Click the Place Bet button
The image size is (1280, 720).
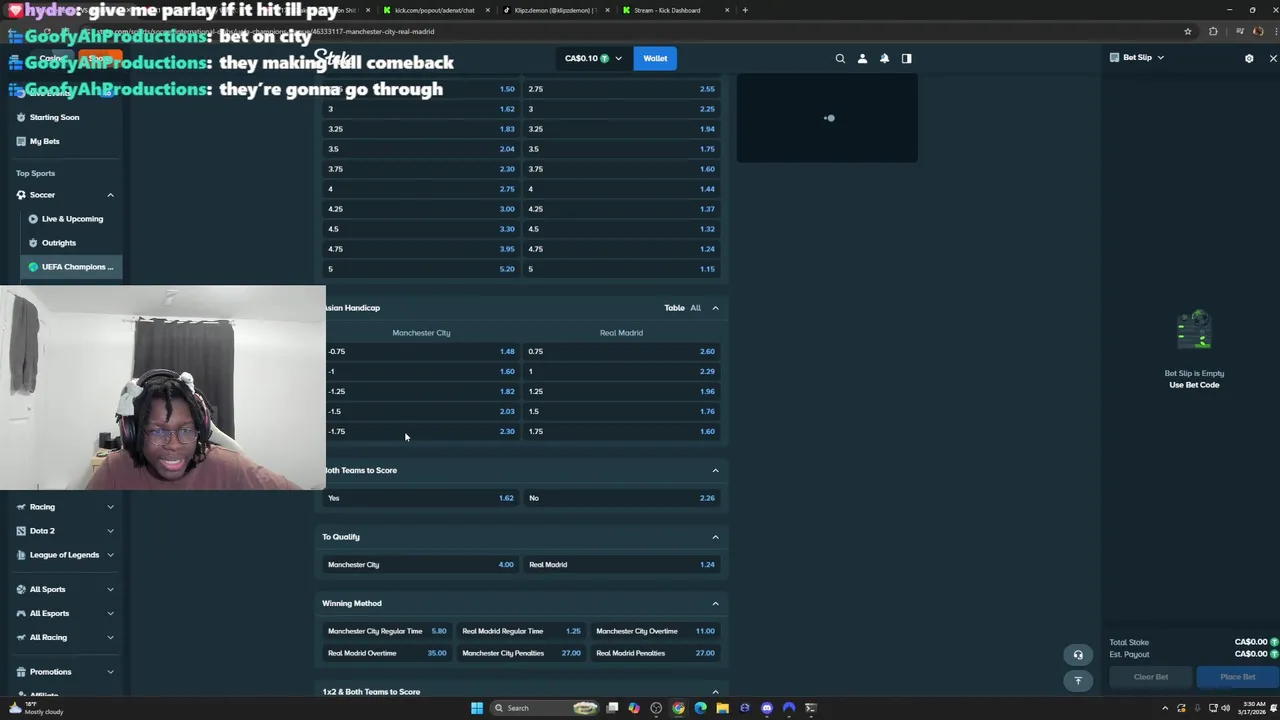1237,677
